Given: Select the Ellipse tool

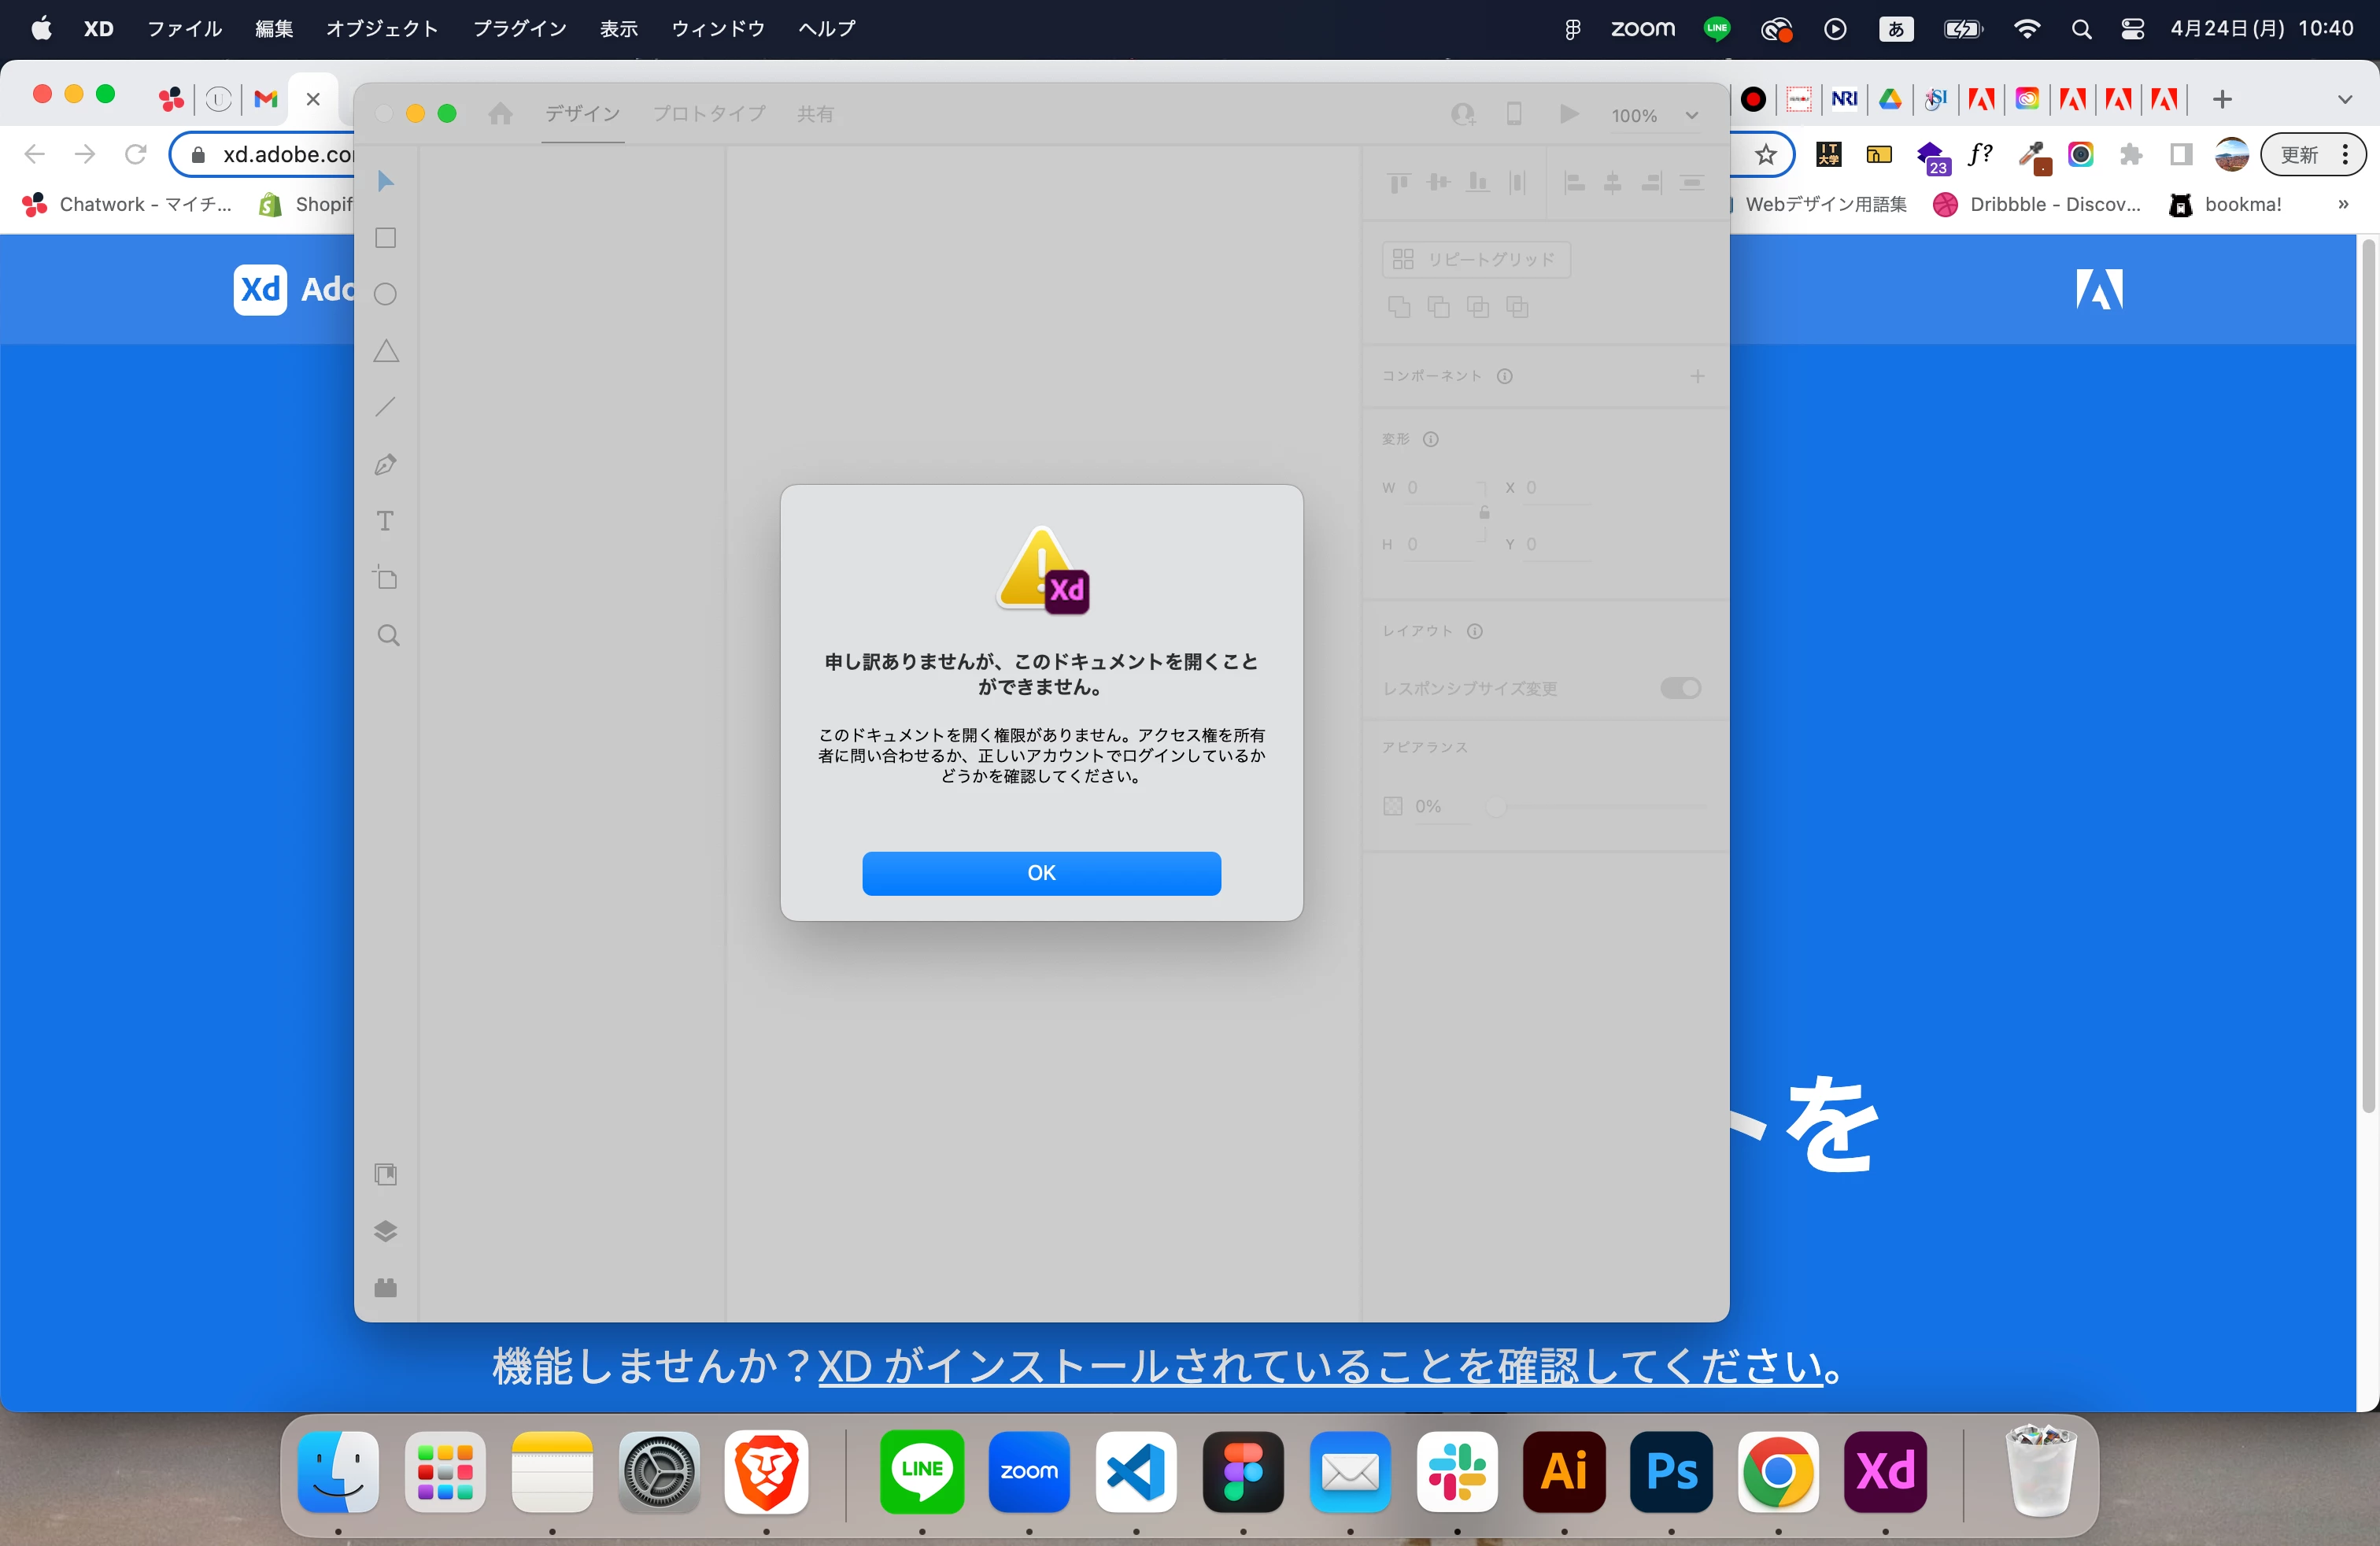Looking at the screenshot, I should point(385,294).
